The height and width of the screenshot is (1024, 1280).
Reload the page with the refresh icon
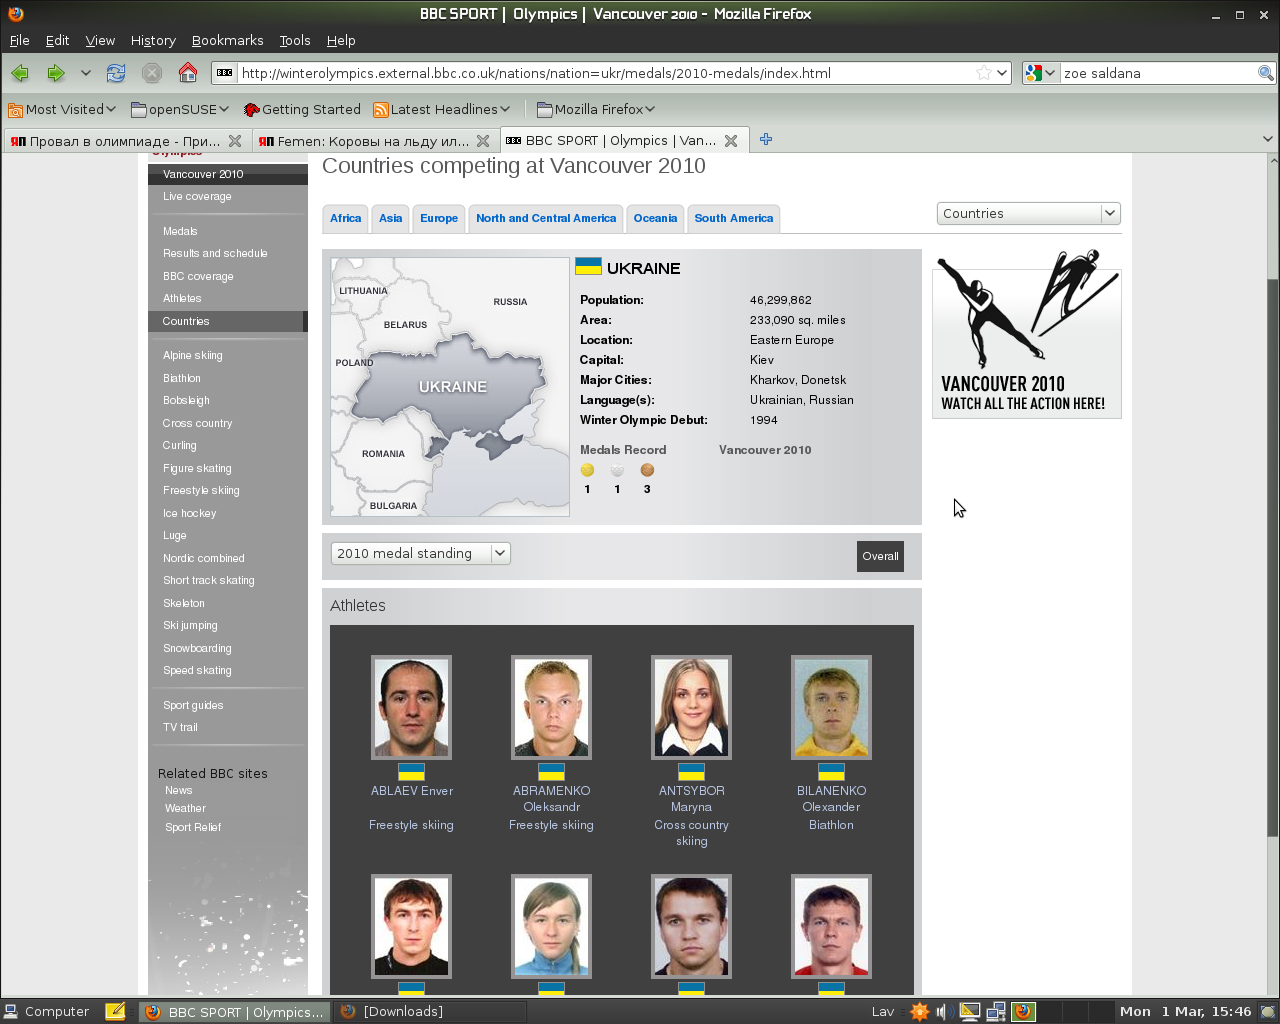[116, 73]
